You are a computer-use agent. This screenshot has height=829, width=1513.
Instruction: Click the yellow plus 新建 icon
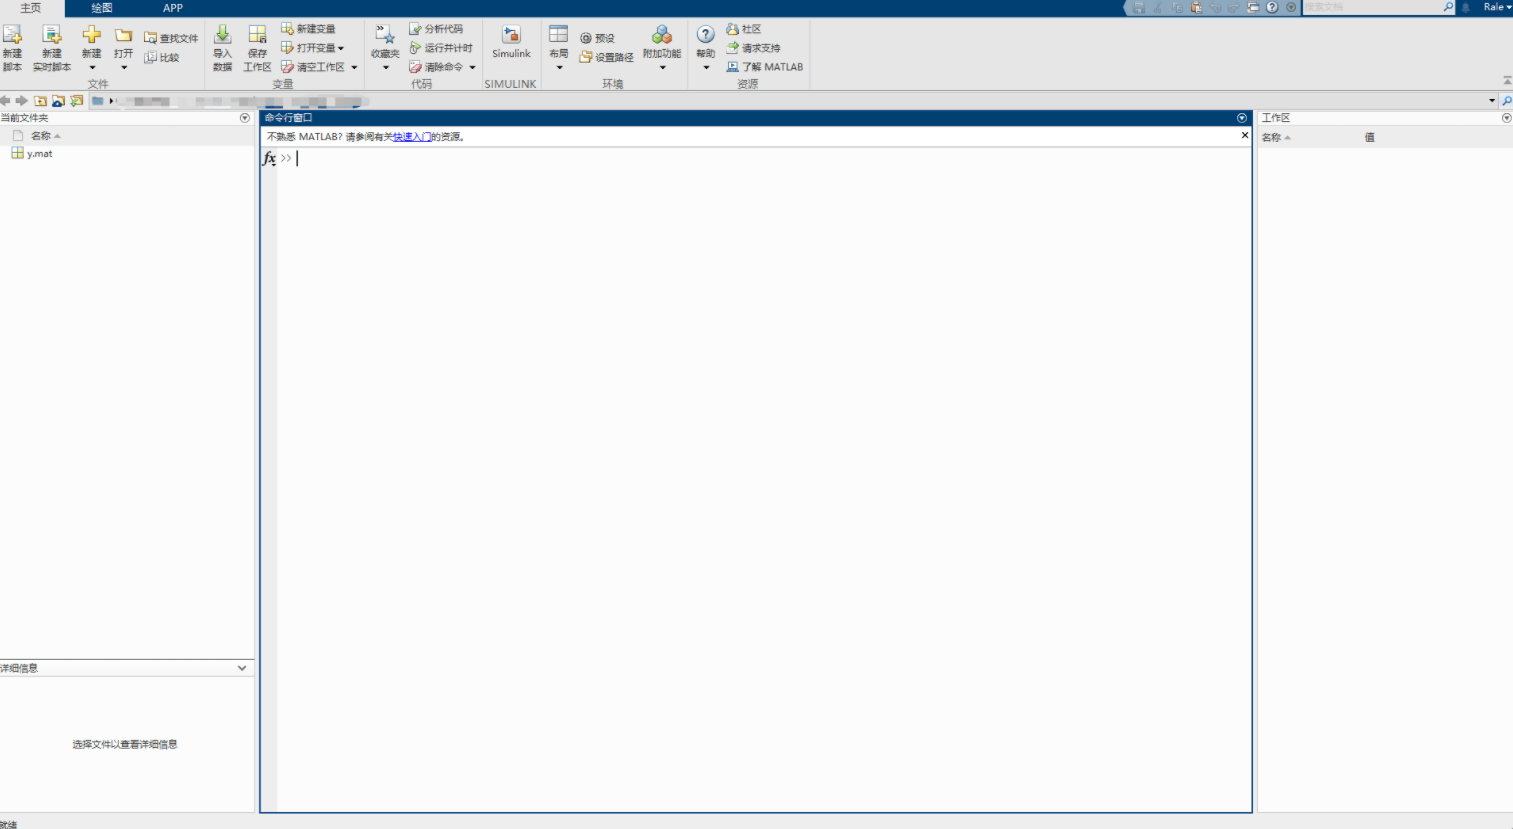click(92, 35)
